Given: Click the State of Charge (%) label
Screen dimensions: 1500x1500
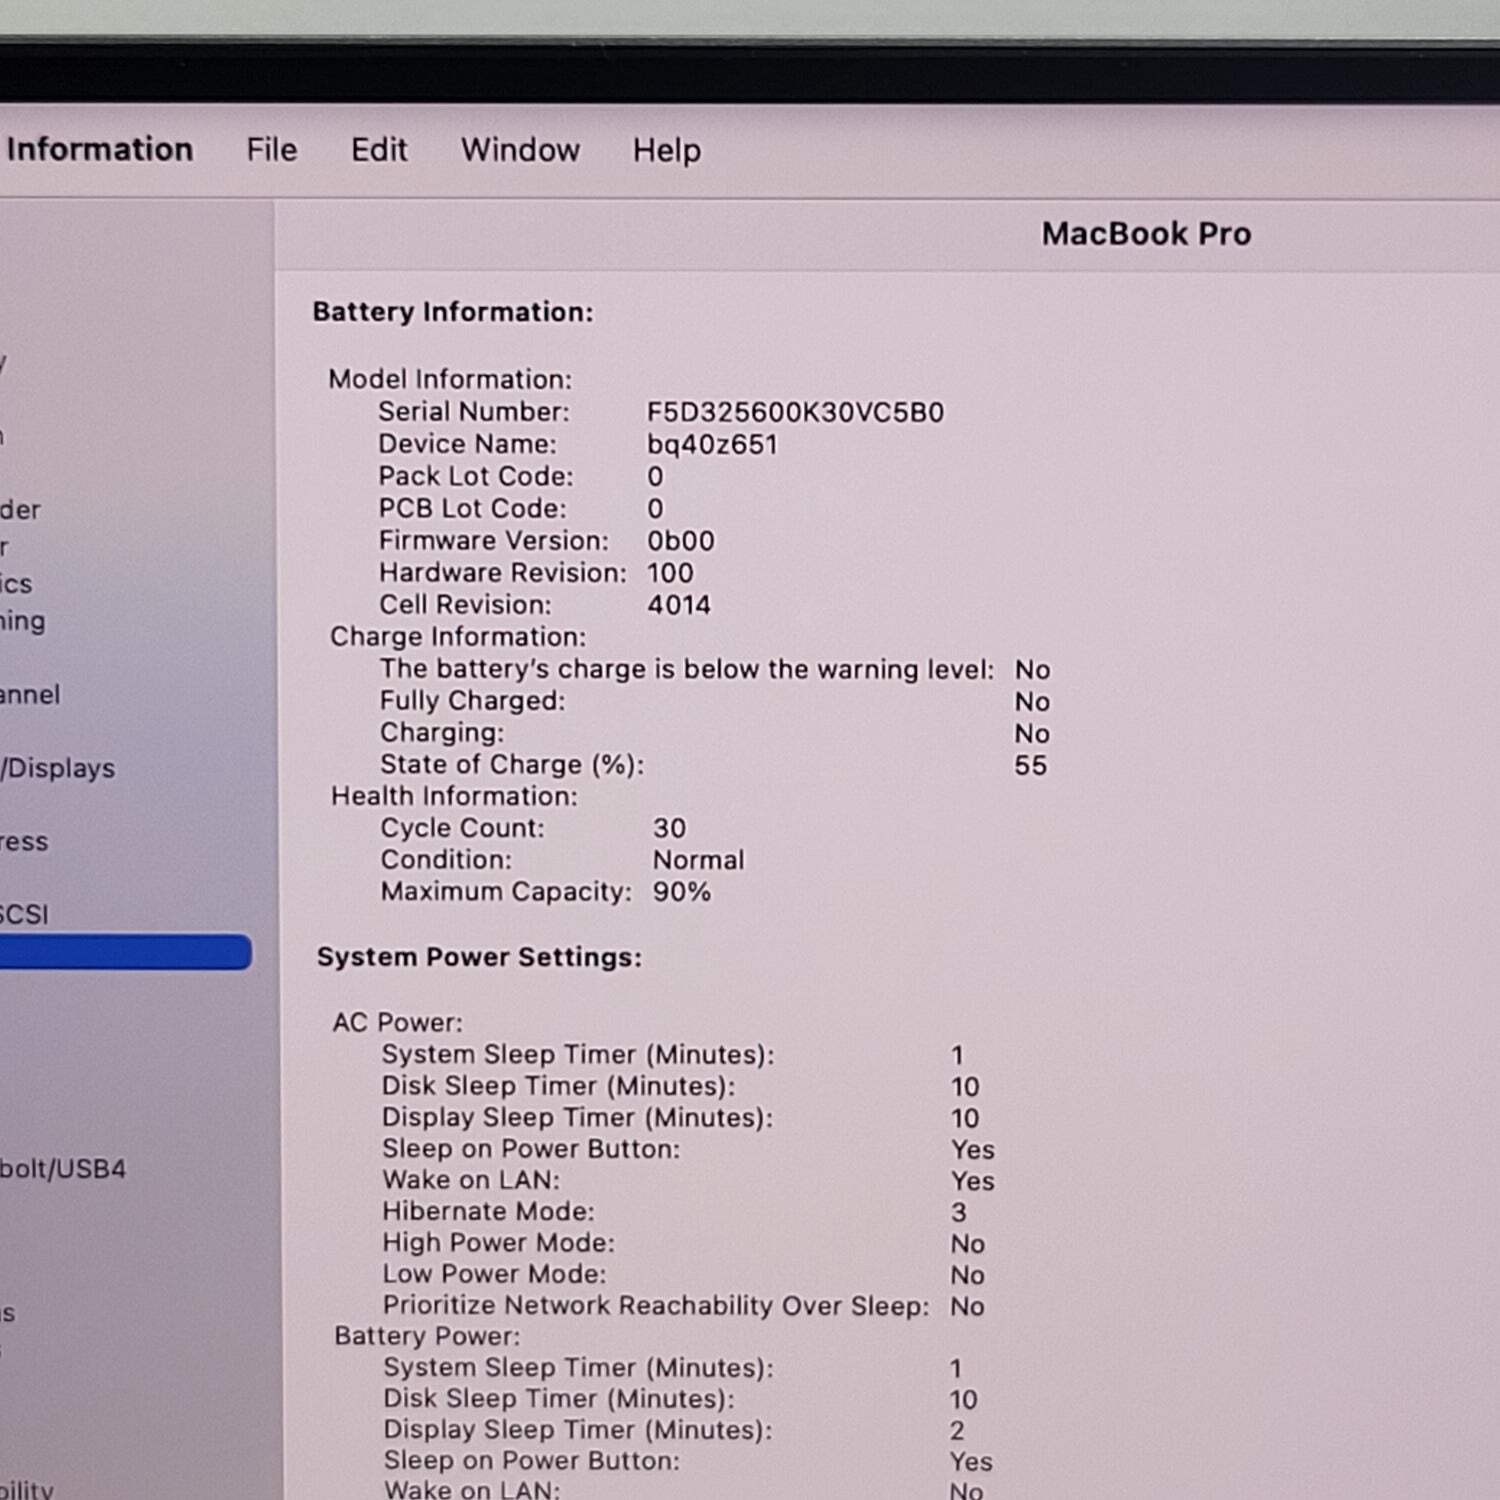Looking at the screenshot, I should click(x=512, y=765).
